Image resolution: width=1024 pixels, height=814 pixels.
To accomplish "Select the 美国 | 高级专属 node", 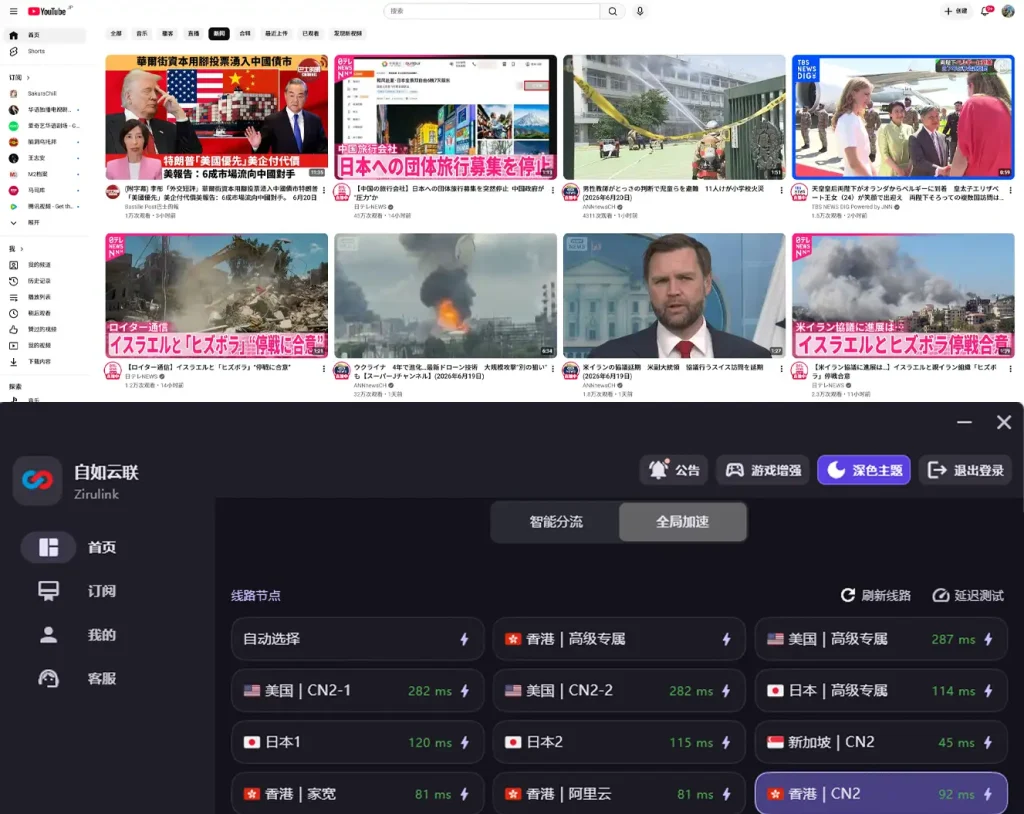I will pos(881,639).
